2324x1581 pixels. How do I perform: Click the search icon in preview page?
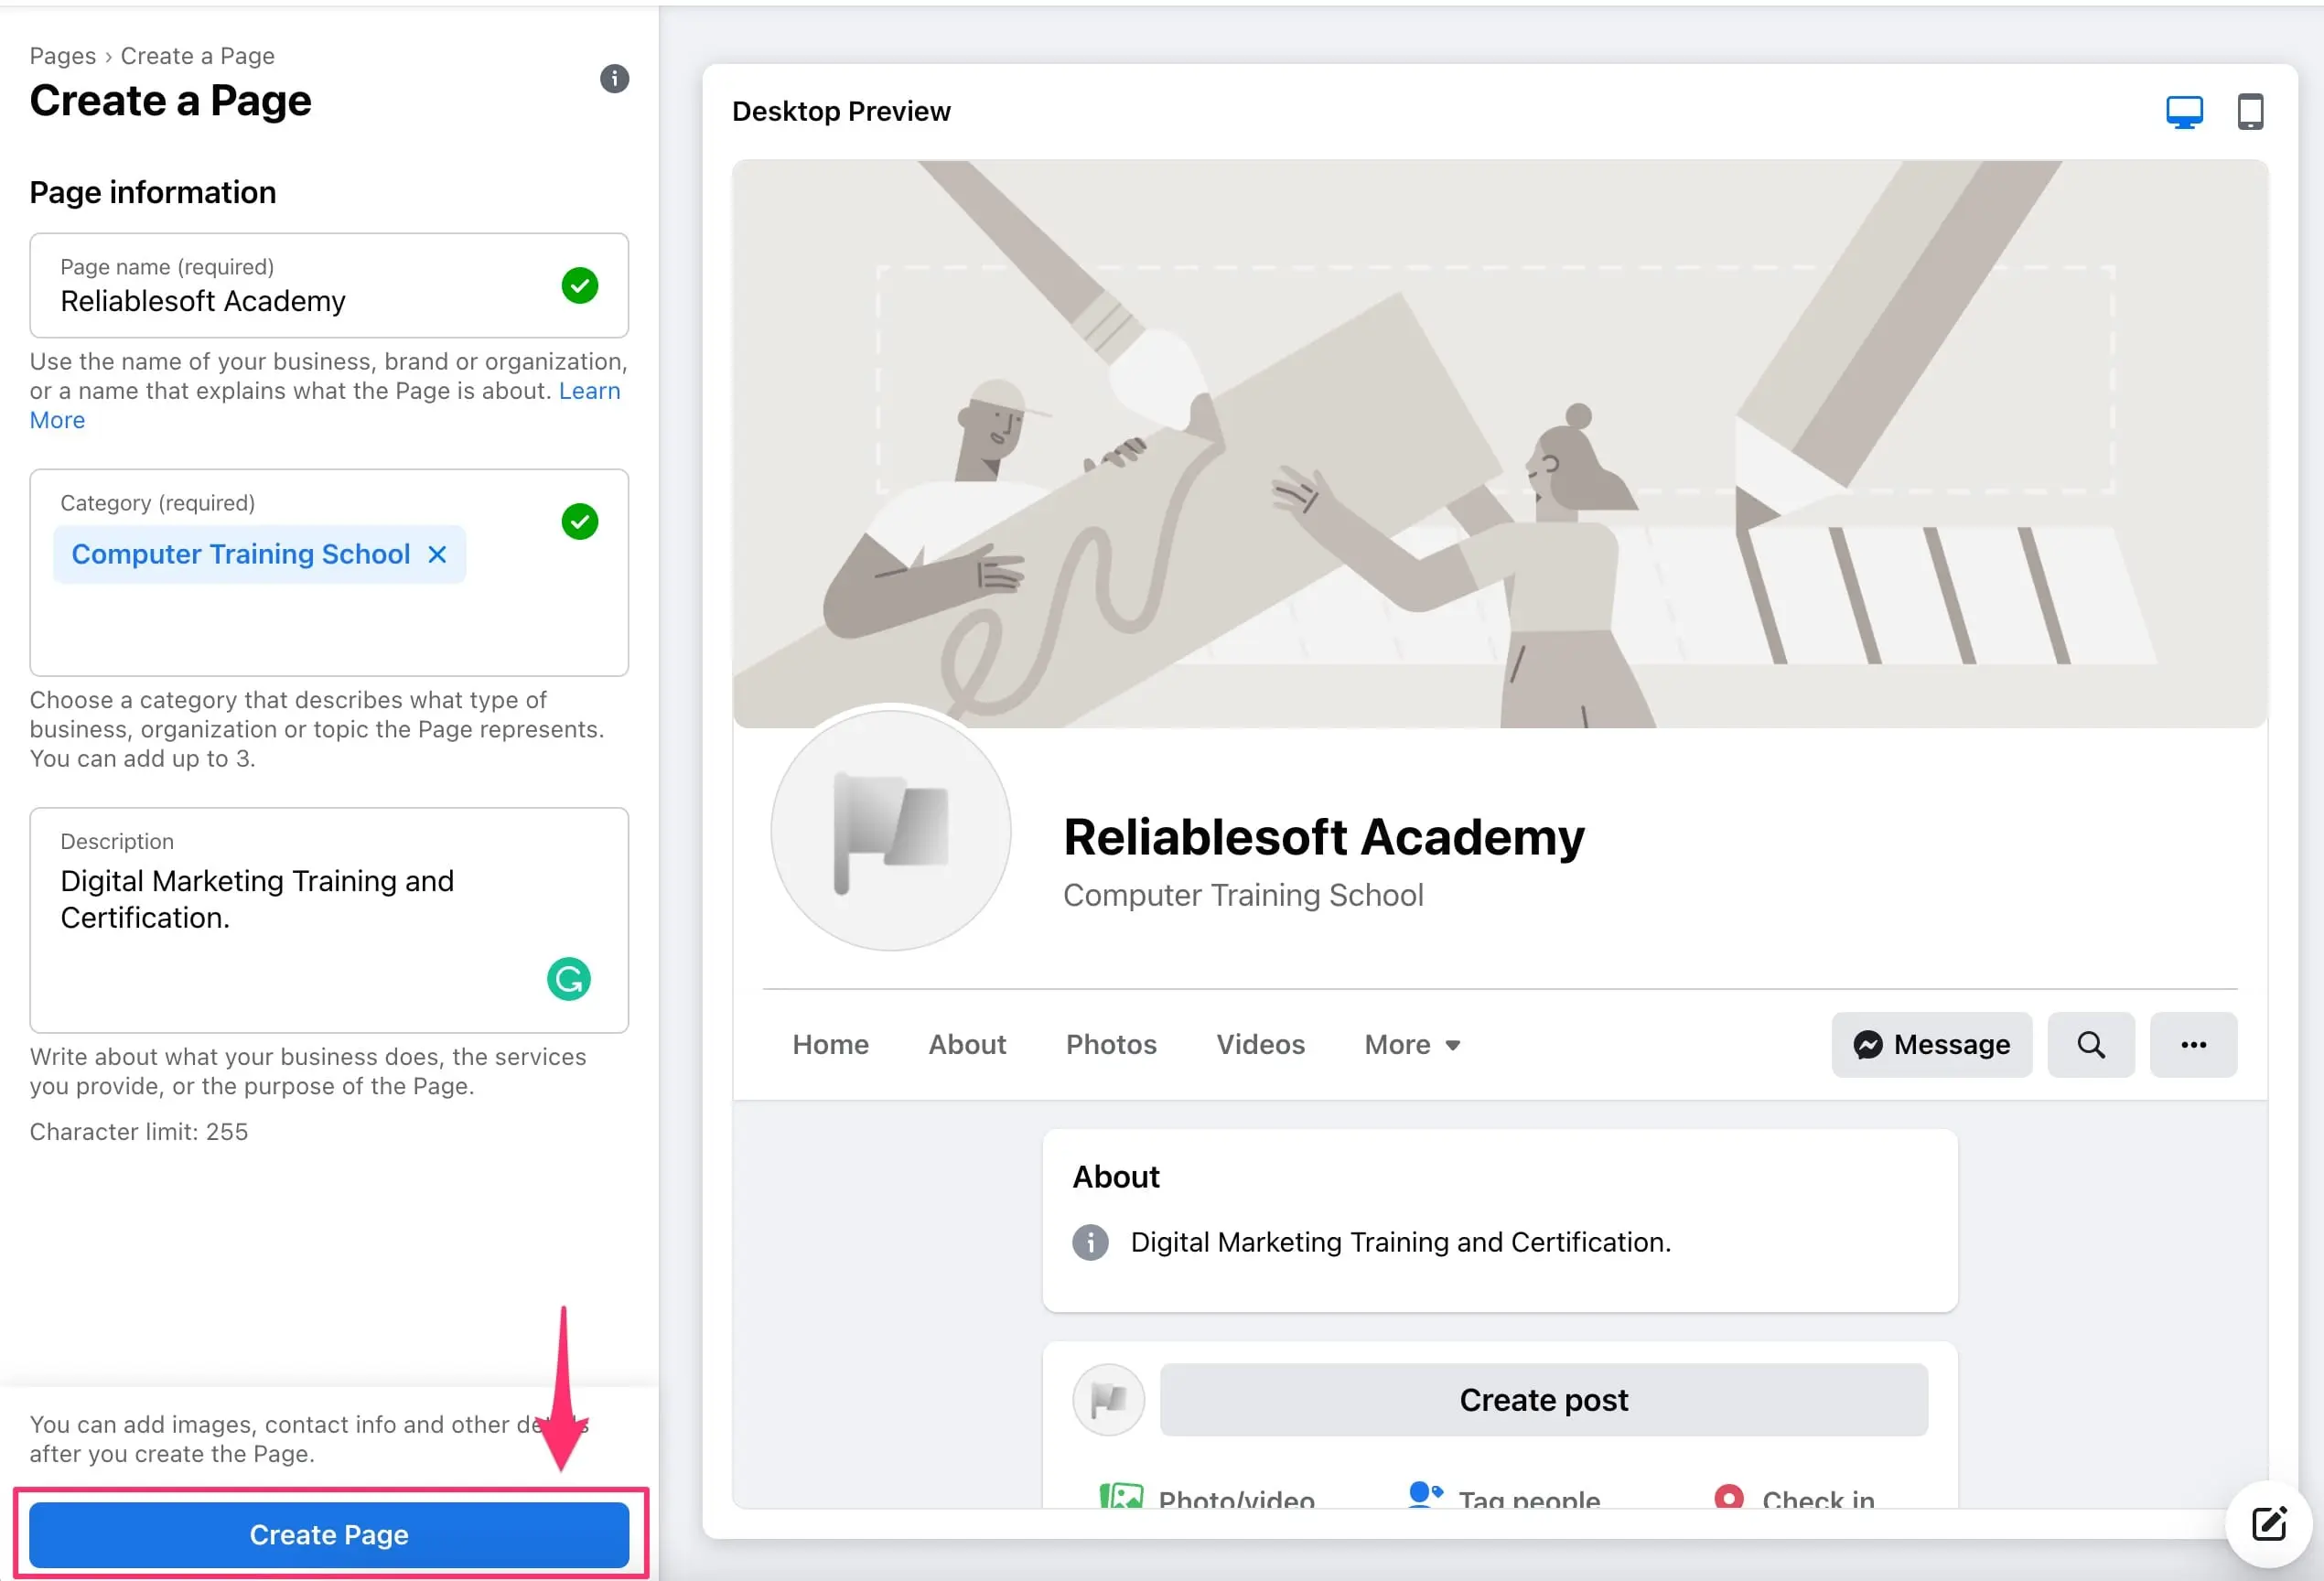coord(2090,1044)
